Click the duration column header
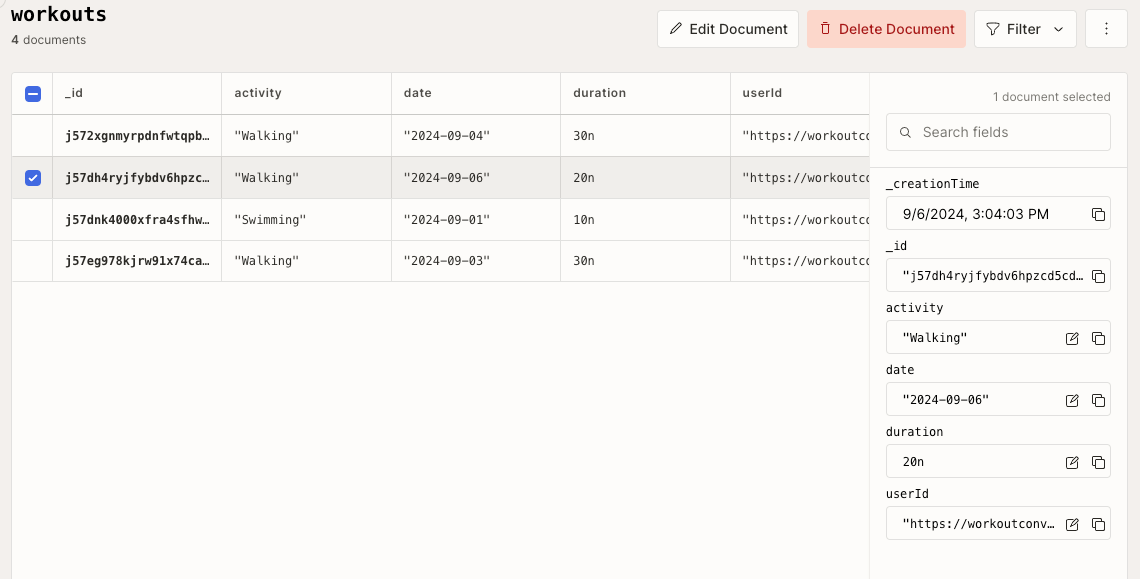Screen dimensions: 1140x579 tap(645, 93)
